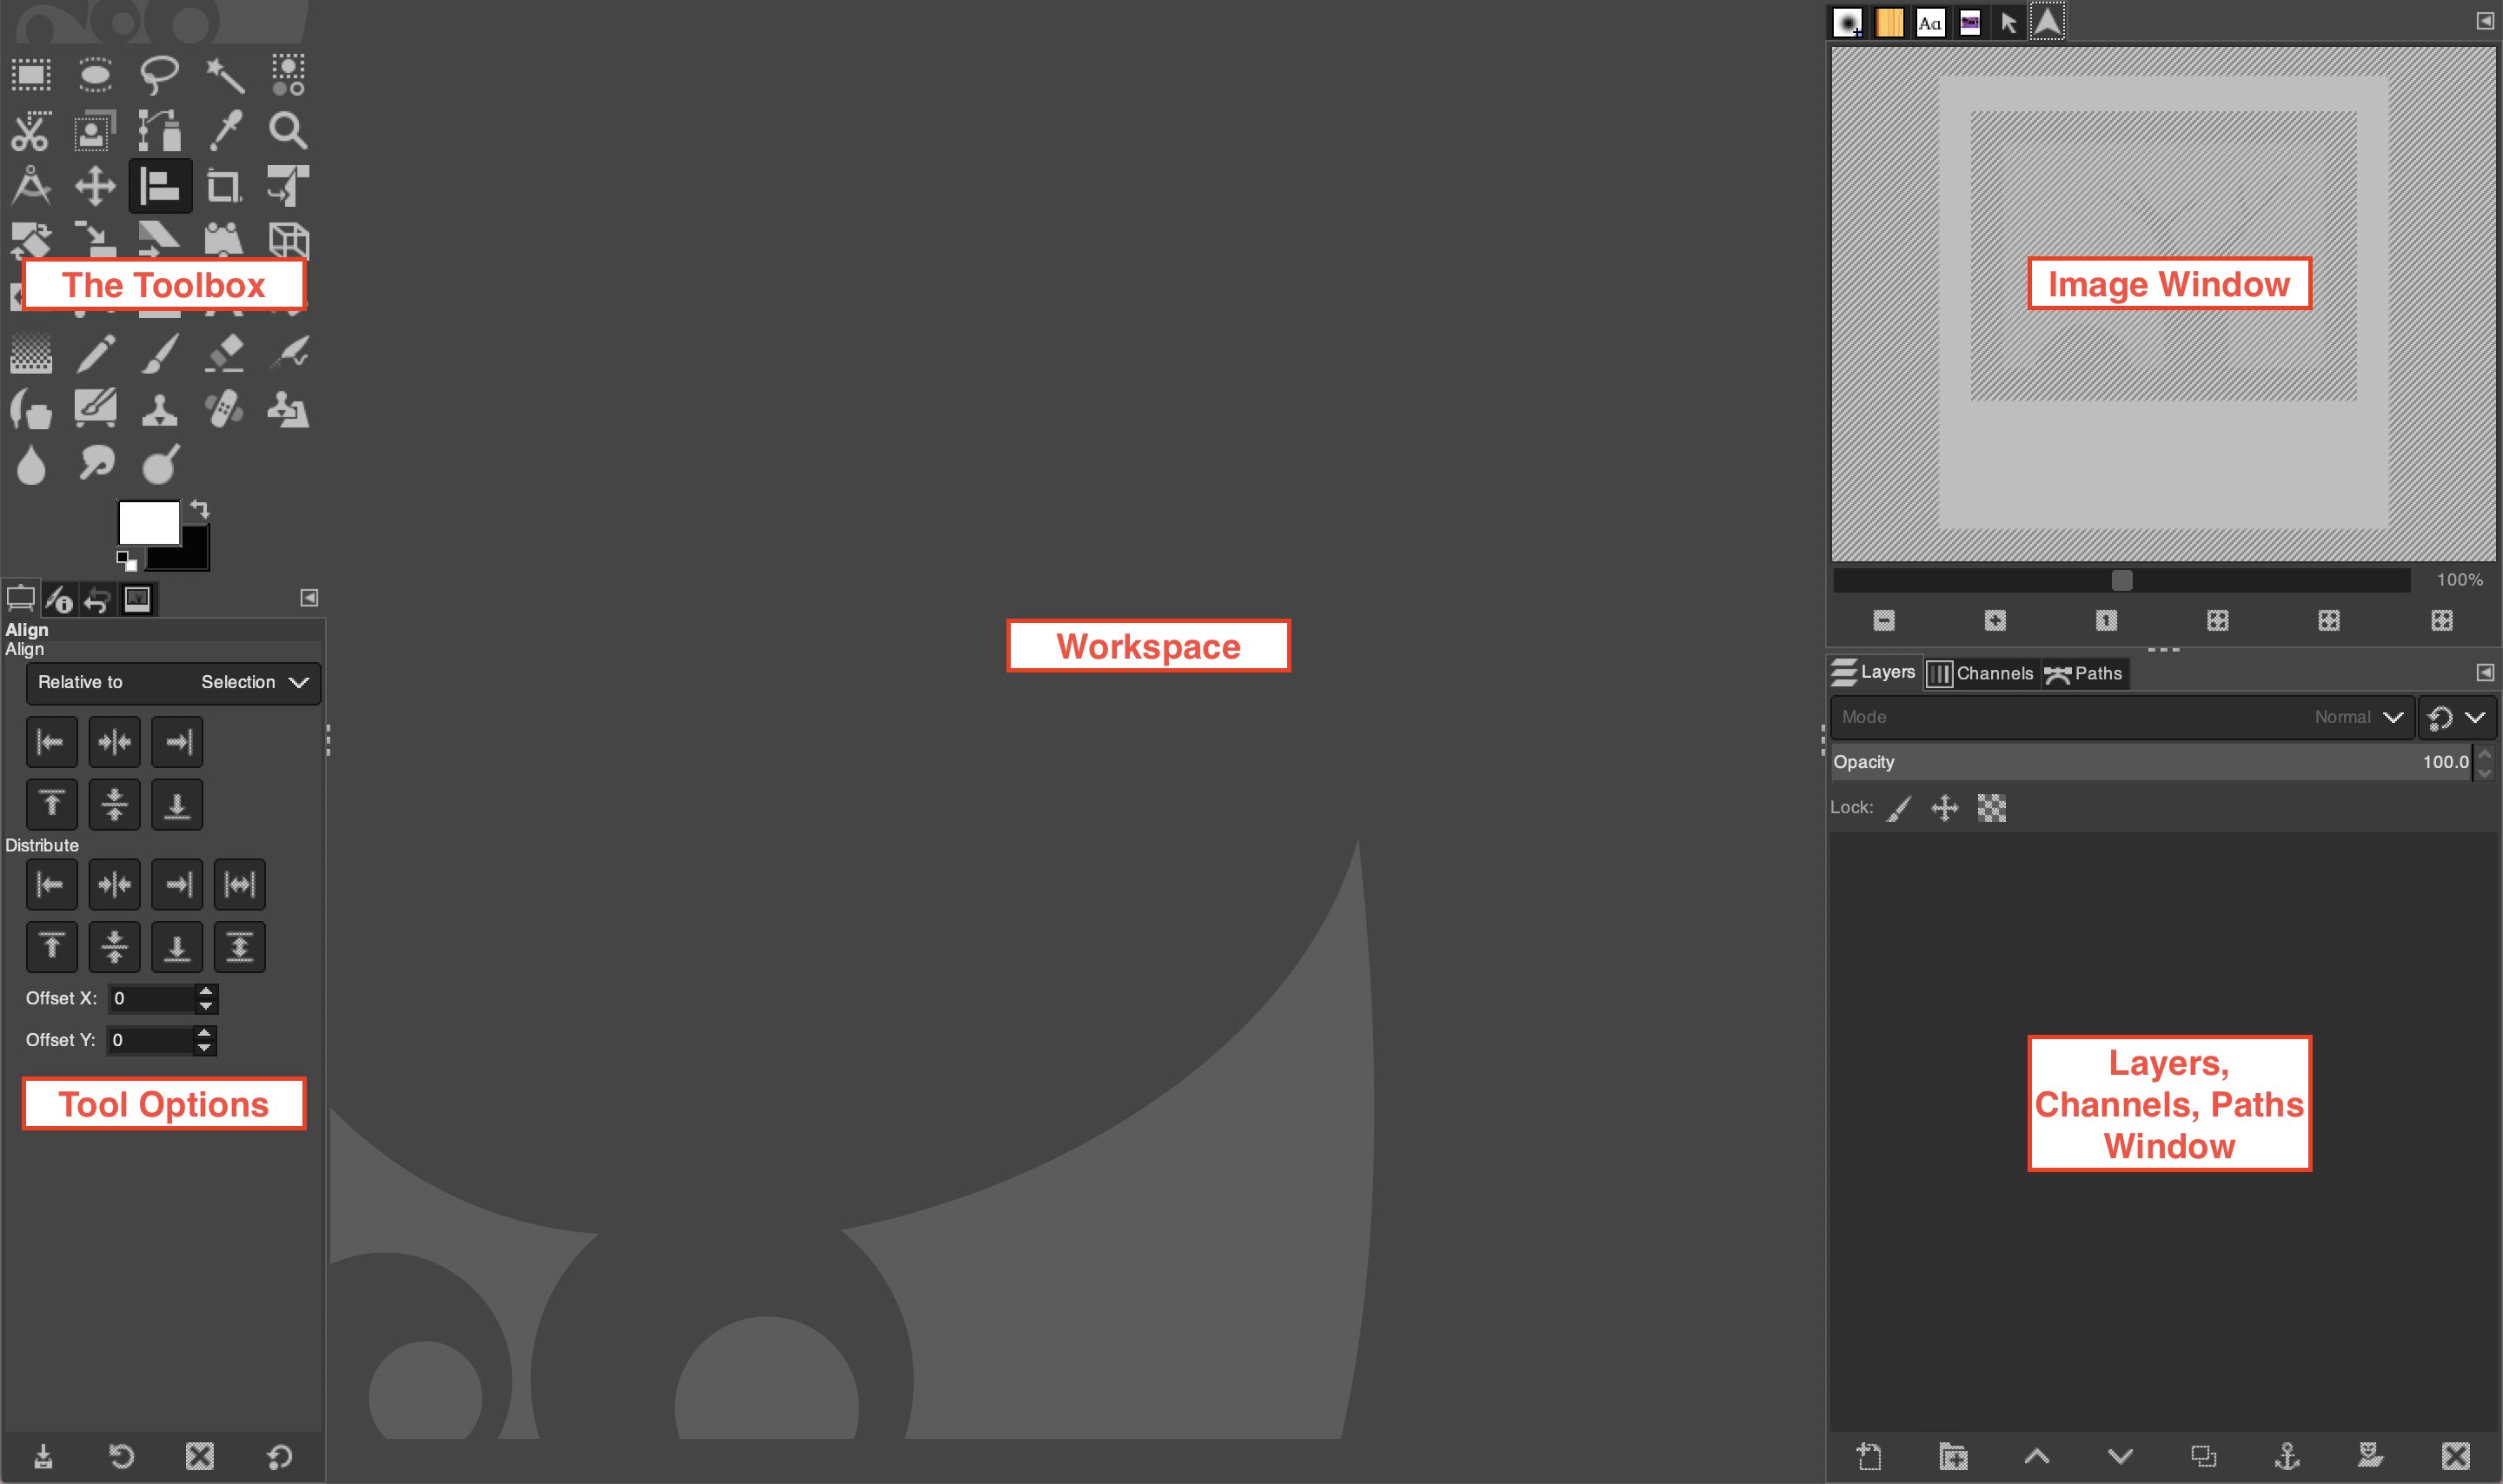
Task: Align center horizontally in Align section
Action: pyautogui.click(x=114, y=742)
